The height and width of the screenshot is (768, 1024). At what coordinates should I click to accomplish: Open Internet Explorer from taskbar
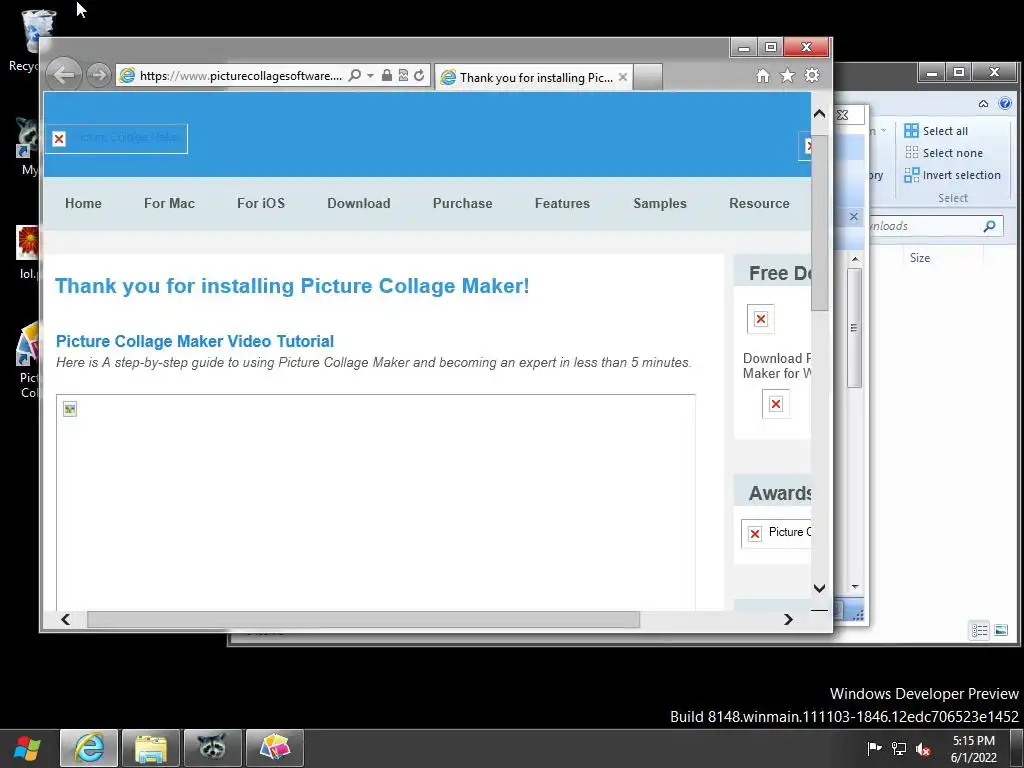[89, 748]
